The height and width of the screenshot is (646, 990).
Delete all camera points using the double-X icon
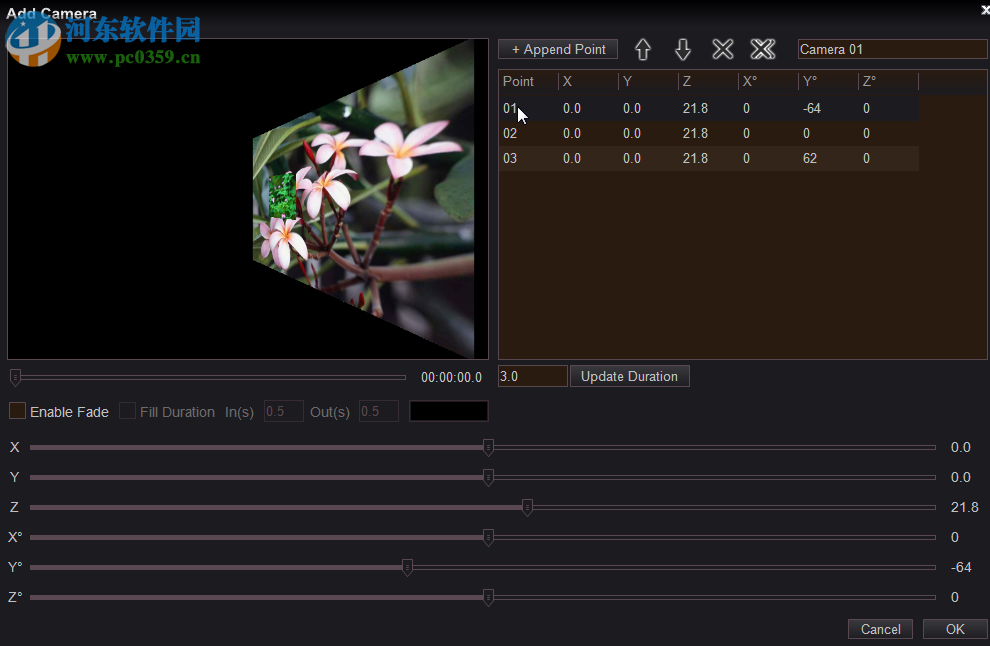[x=762, y=48]
